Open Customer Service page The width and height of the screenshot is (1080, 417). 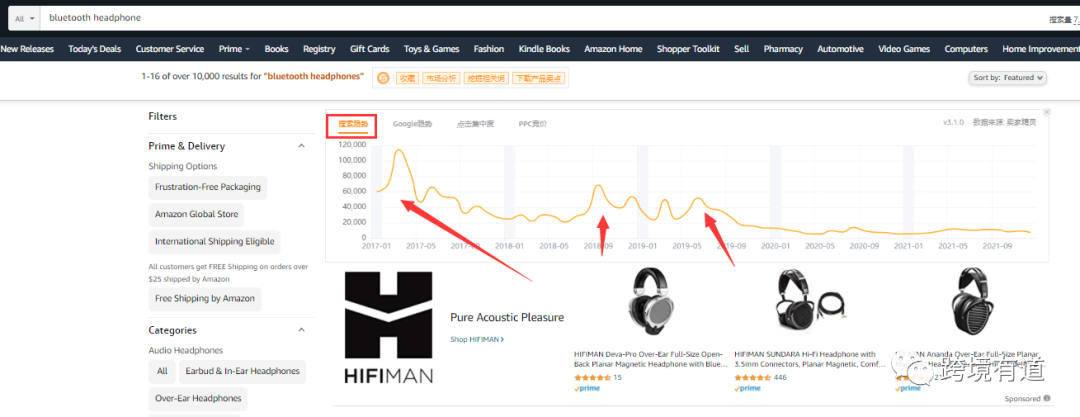(169, 49)
